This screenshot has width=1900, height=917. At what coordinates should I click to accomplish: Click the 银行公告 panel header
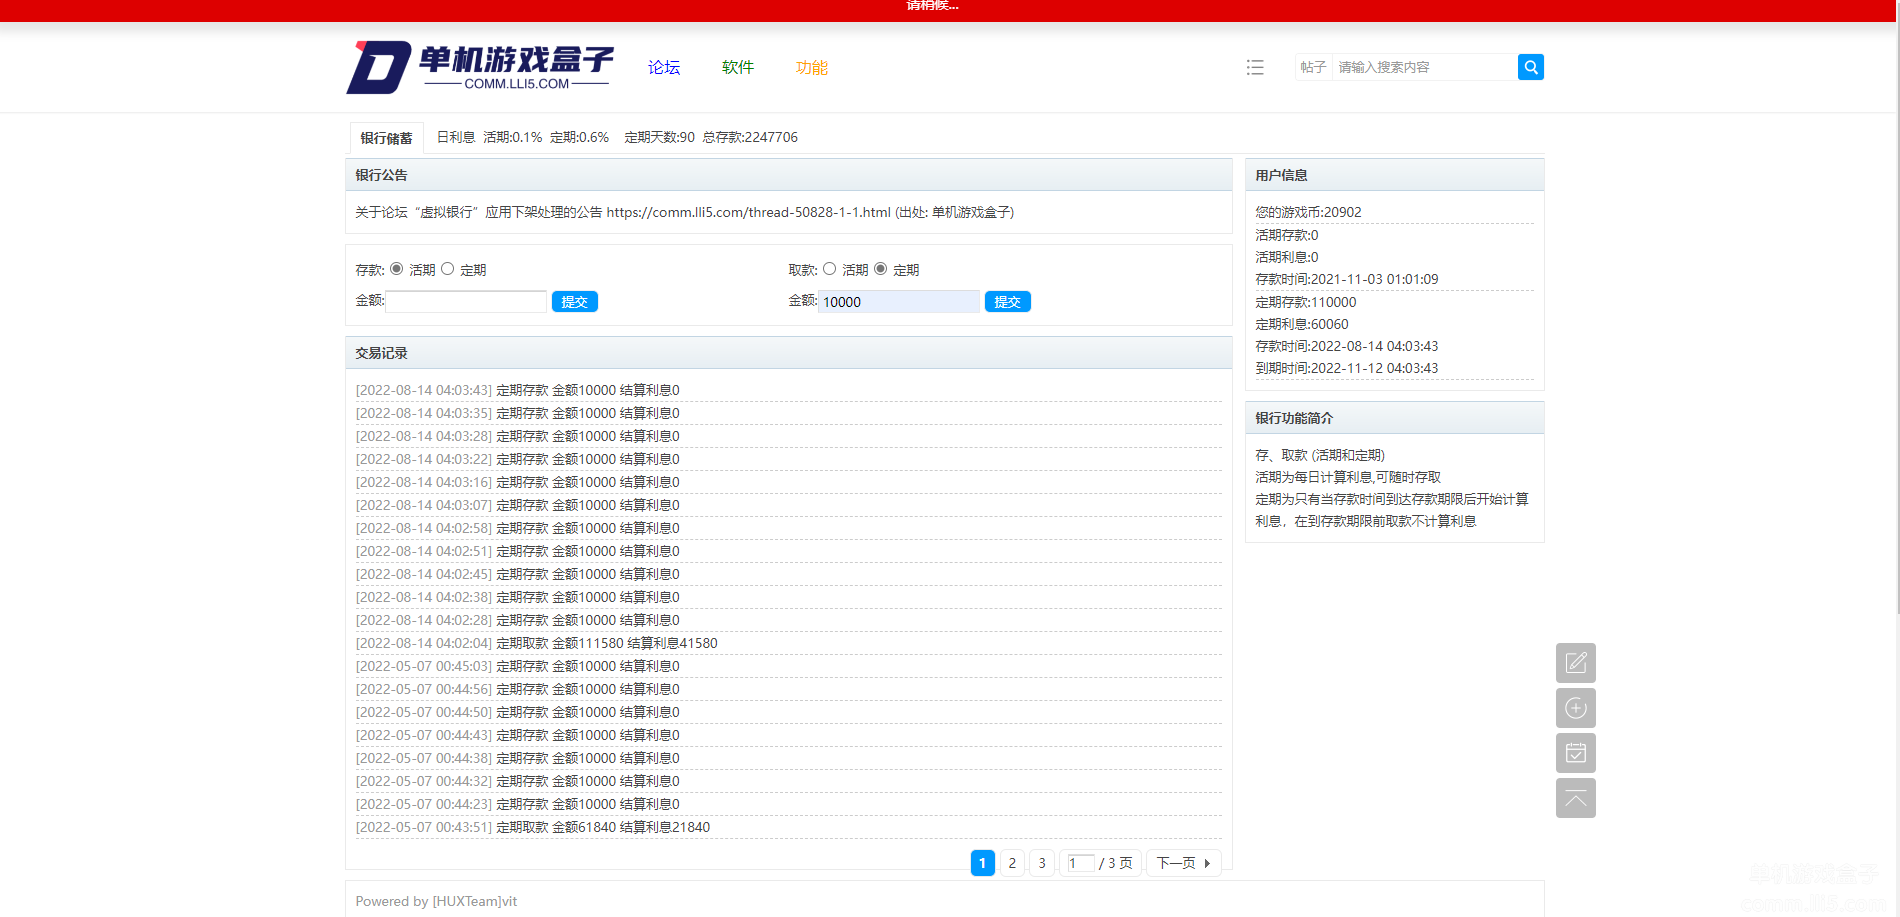(789, 175)
